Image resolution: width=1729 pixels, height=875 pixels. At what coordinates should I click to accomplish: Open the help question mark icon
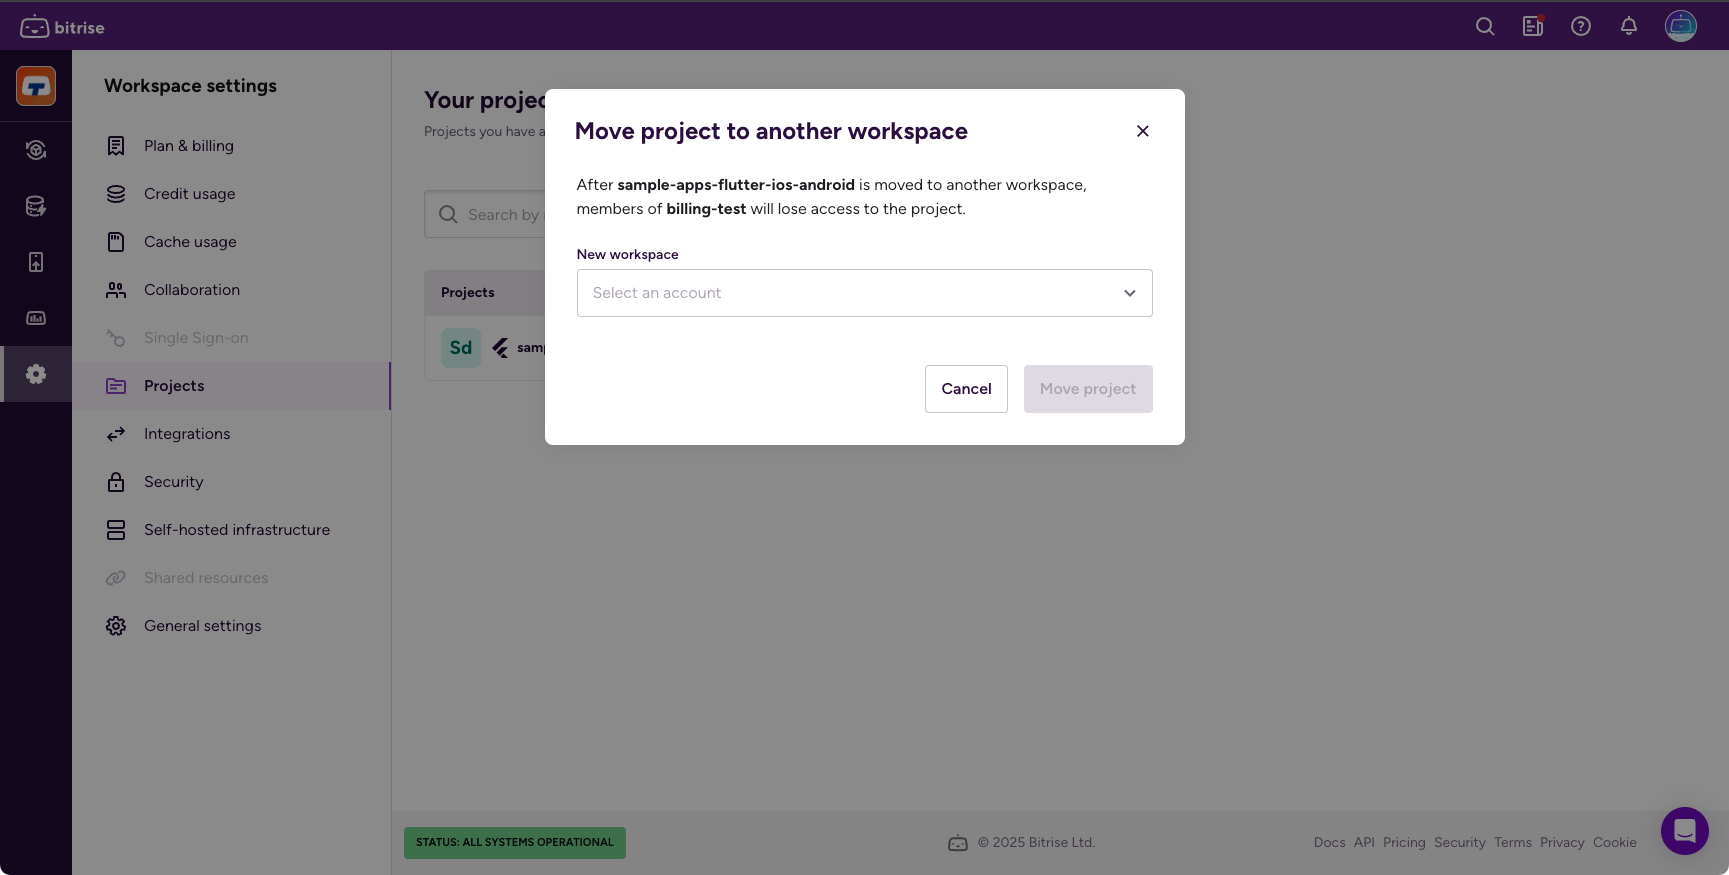(1581, 27)
